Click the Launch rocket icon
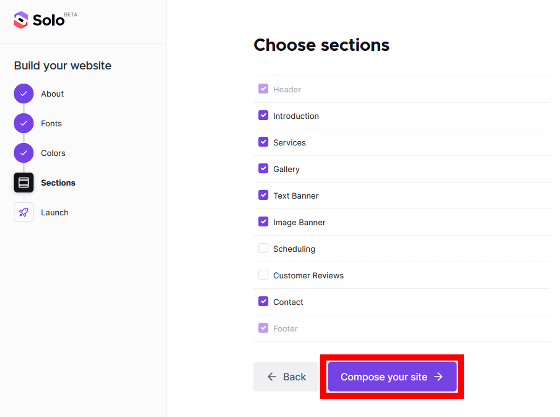Viewport: 560px width, 417px height. pos(24,212)
